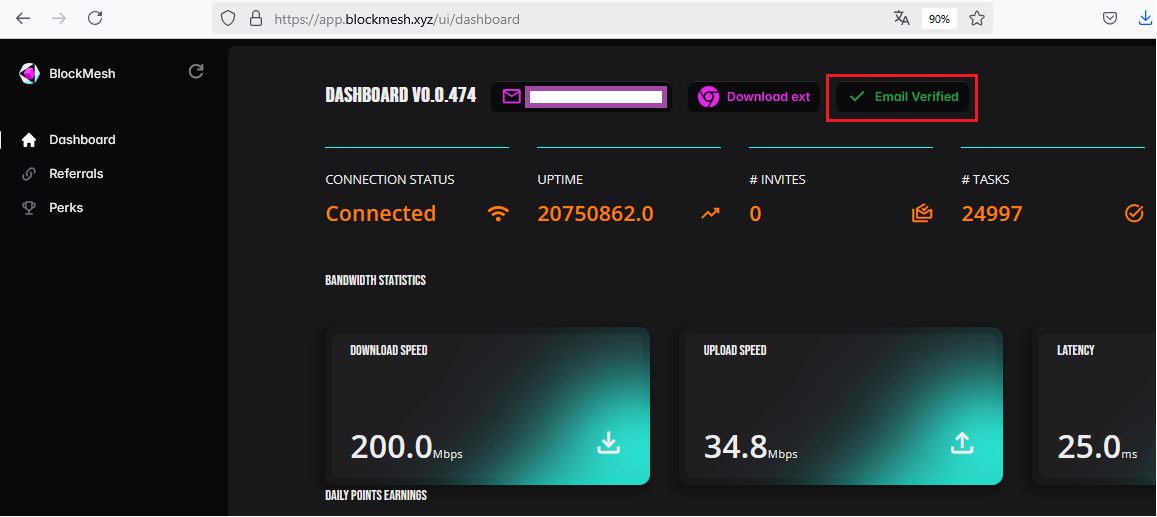Click the 90% zoom level badge
The image size is (1157, 517).
(939, 19)
